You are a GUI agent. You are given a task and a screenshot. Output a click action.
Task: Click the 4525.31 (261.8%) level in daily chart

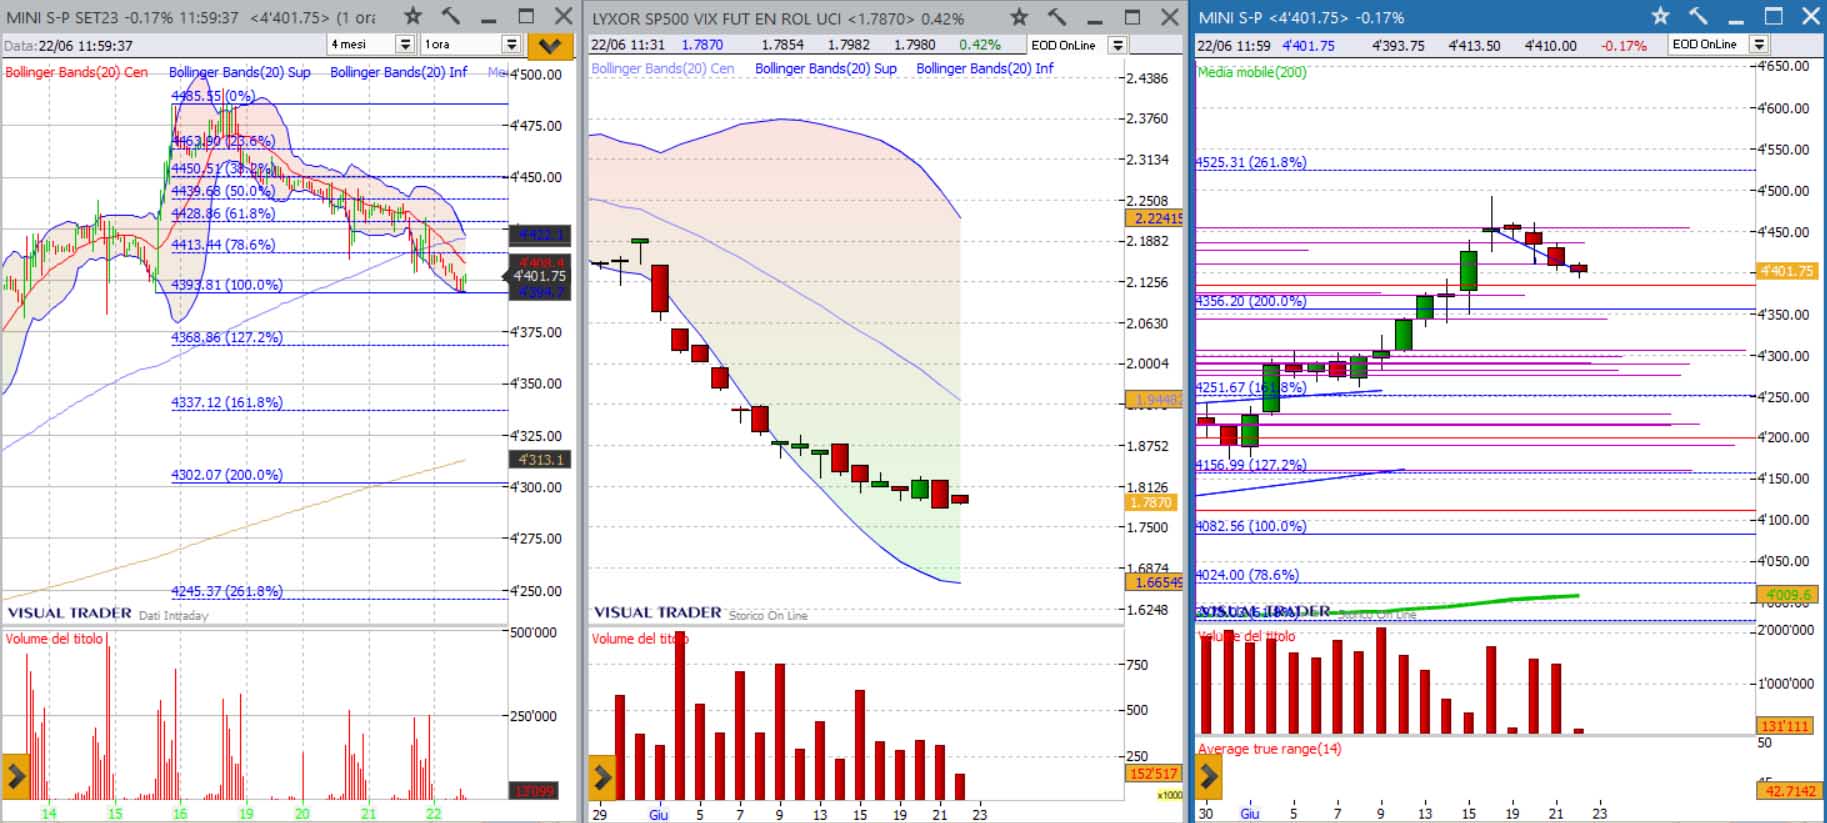1251,162
